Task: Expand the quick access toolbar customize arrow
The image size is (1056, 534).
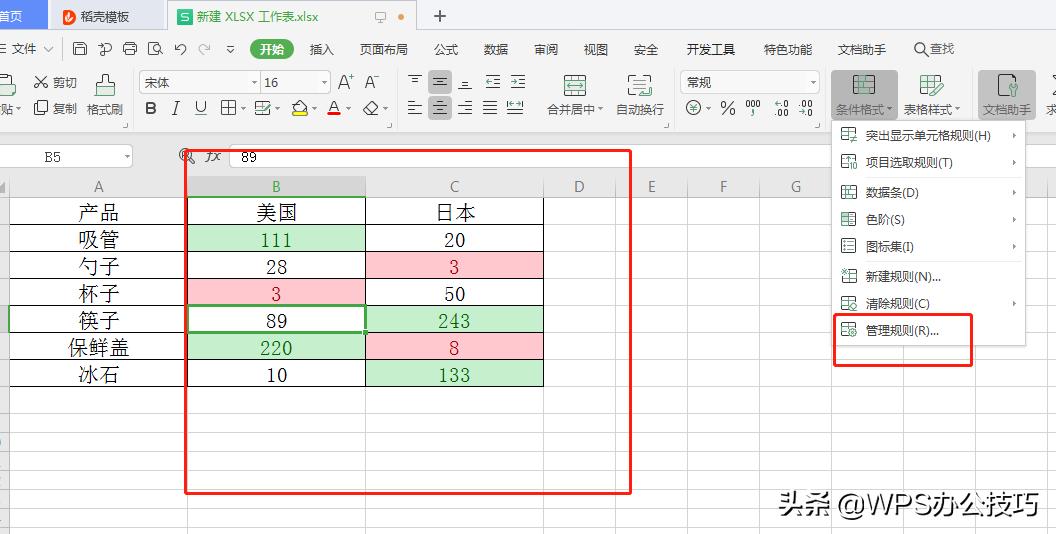Action: point(230,49)
